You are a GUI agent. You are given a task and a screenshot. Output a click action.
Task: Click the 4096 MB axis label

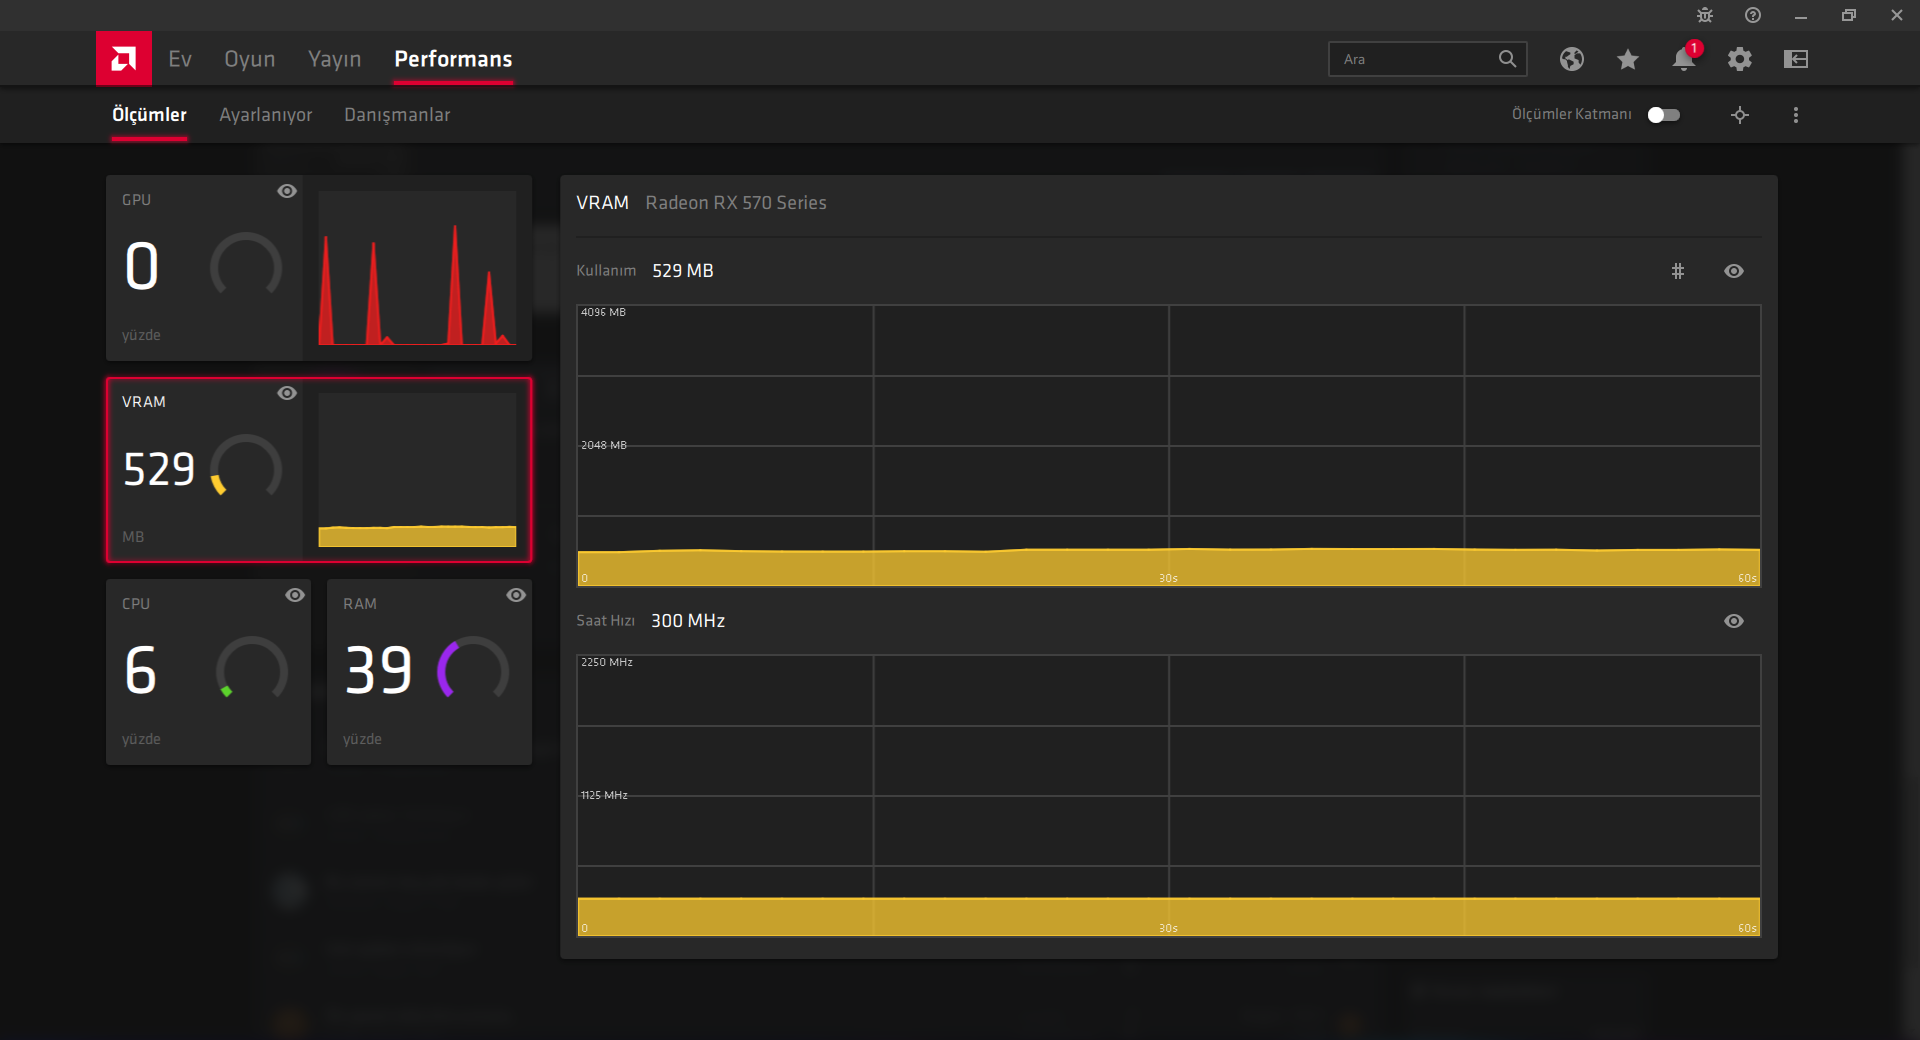pyautogui.click(x=603, y=313)
